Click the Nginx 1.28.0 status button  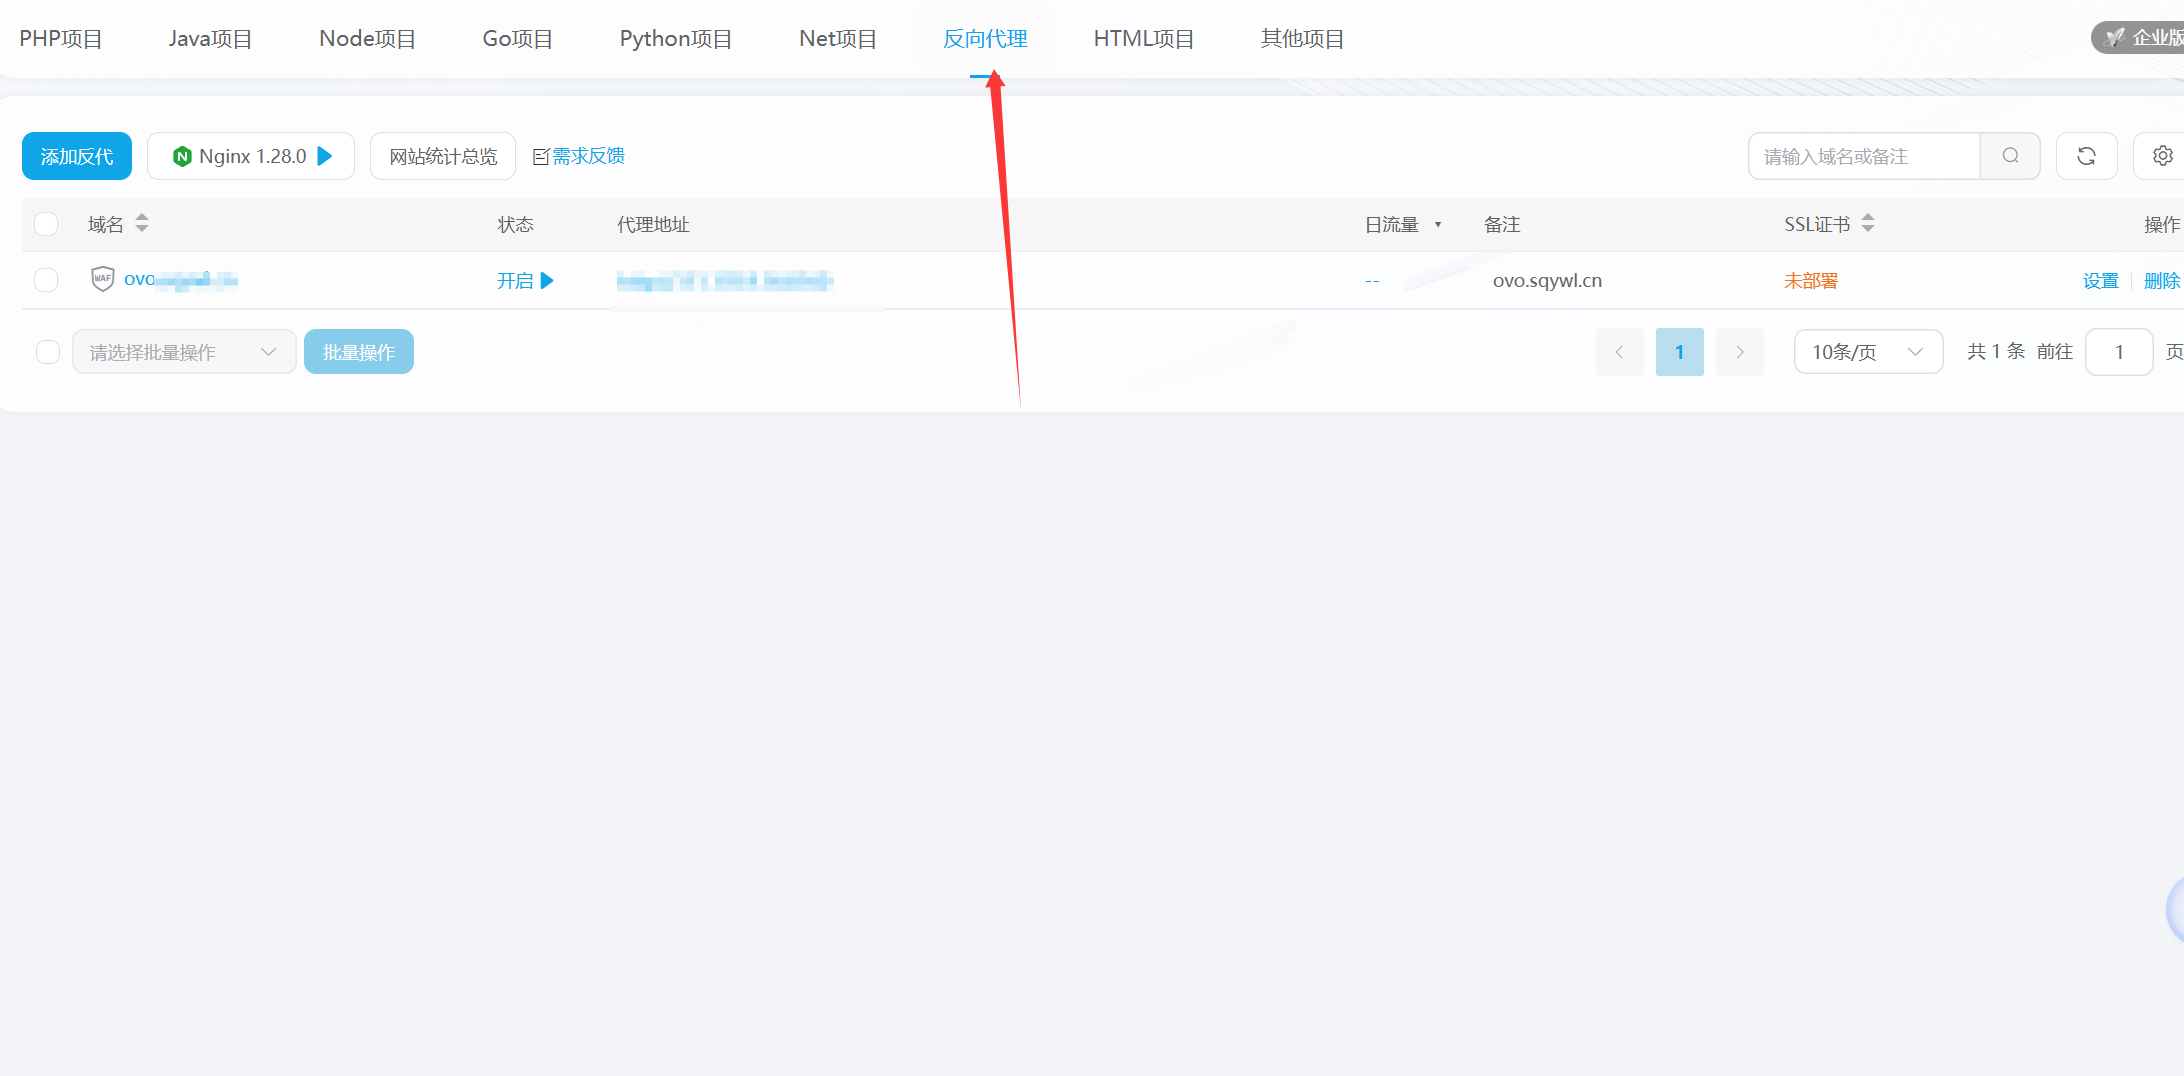(251, 156)
